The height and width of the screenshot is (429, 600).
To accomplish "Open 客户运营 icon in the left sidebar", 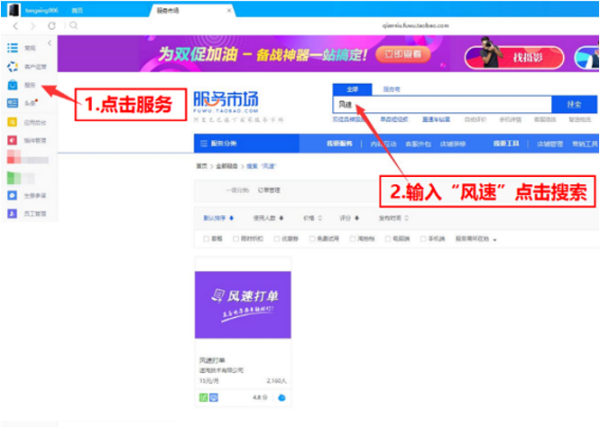I will 11,66.
